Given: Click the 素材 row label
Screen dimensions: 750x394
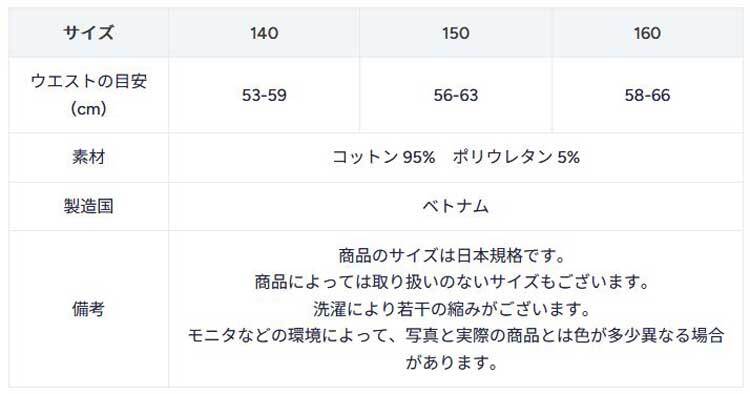Looking at the screenshot, I should [88, 157].
